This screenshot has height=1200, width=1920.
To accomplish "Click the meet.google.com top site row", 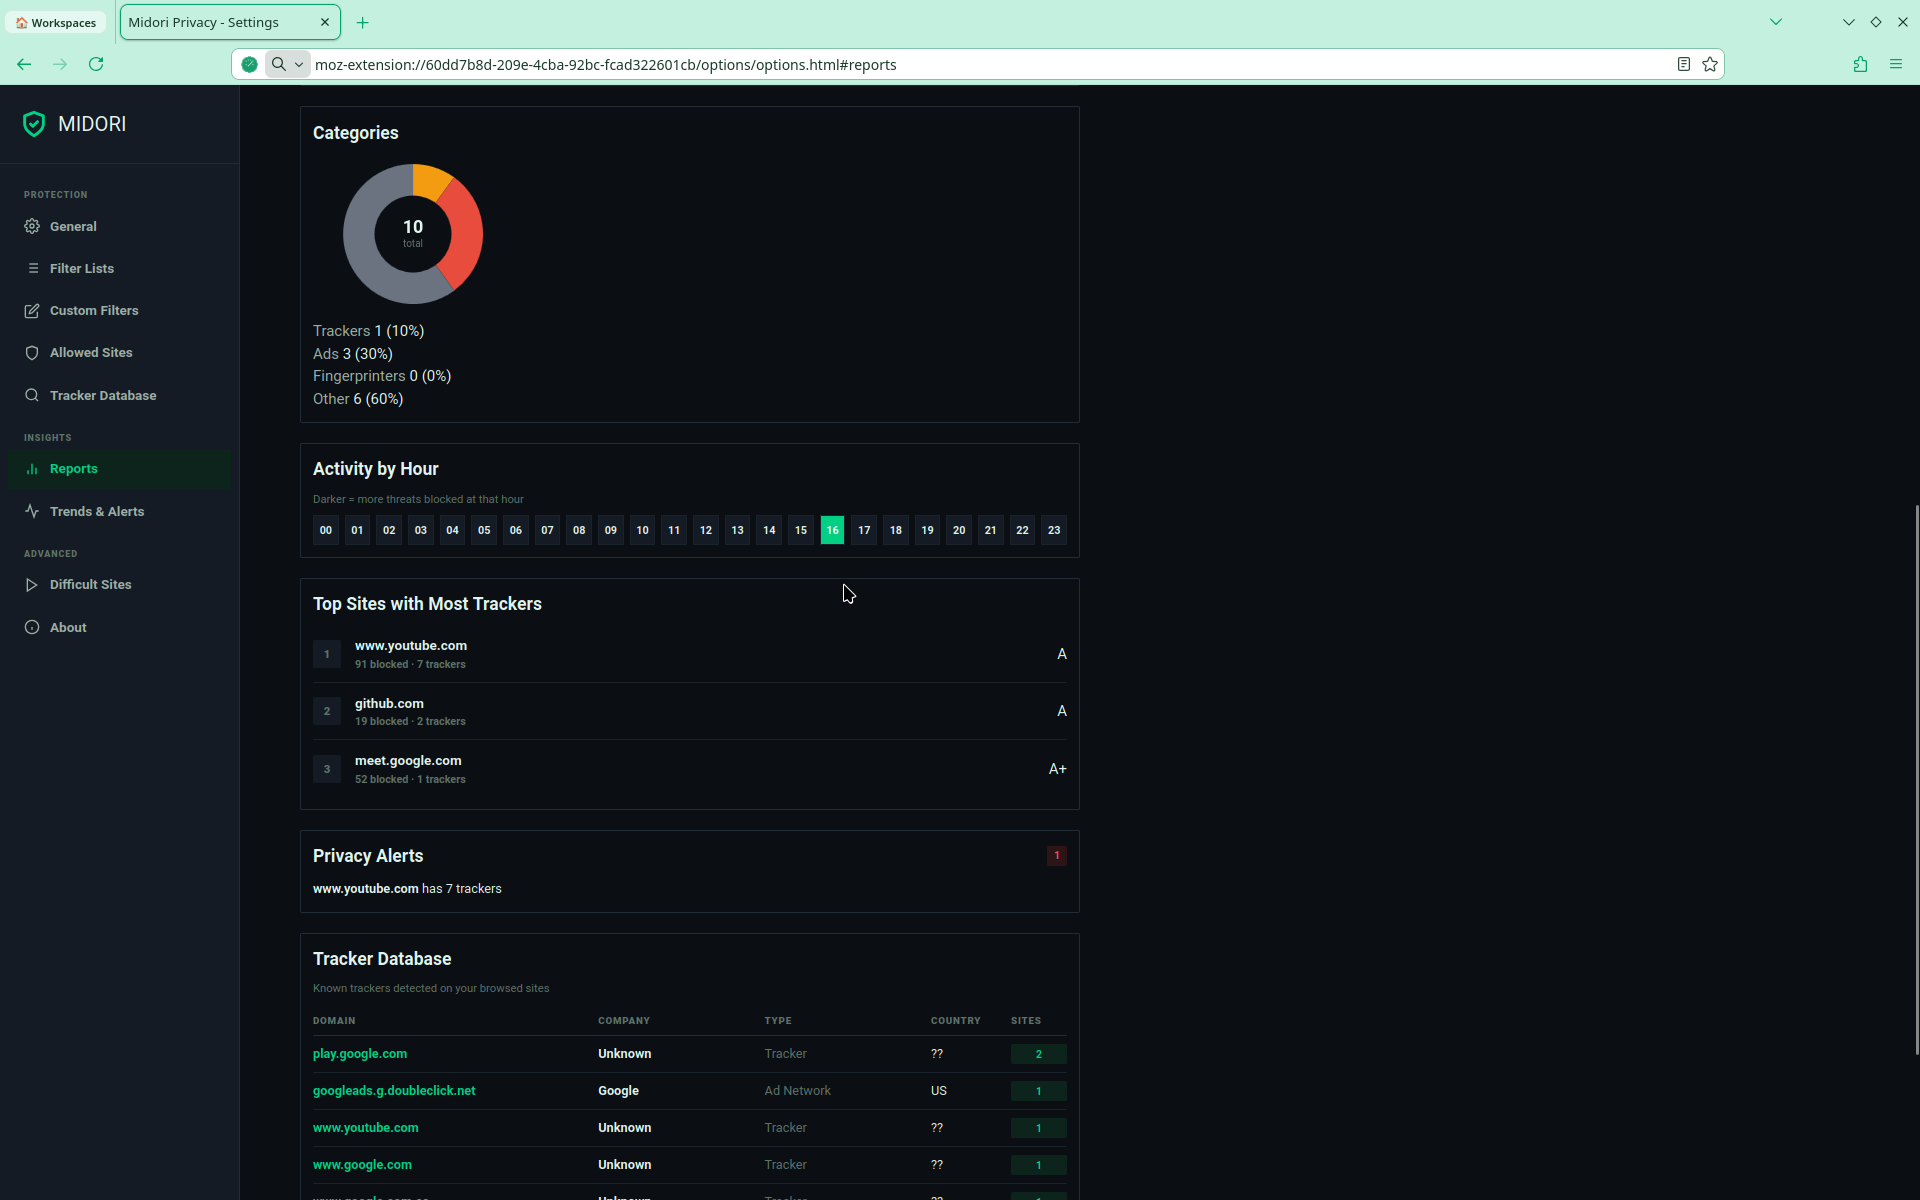I will (x=690, y=769).
